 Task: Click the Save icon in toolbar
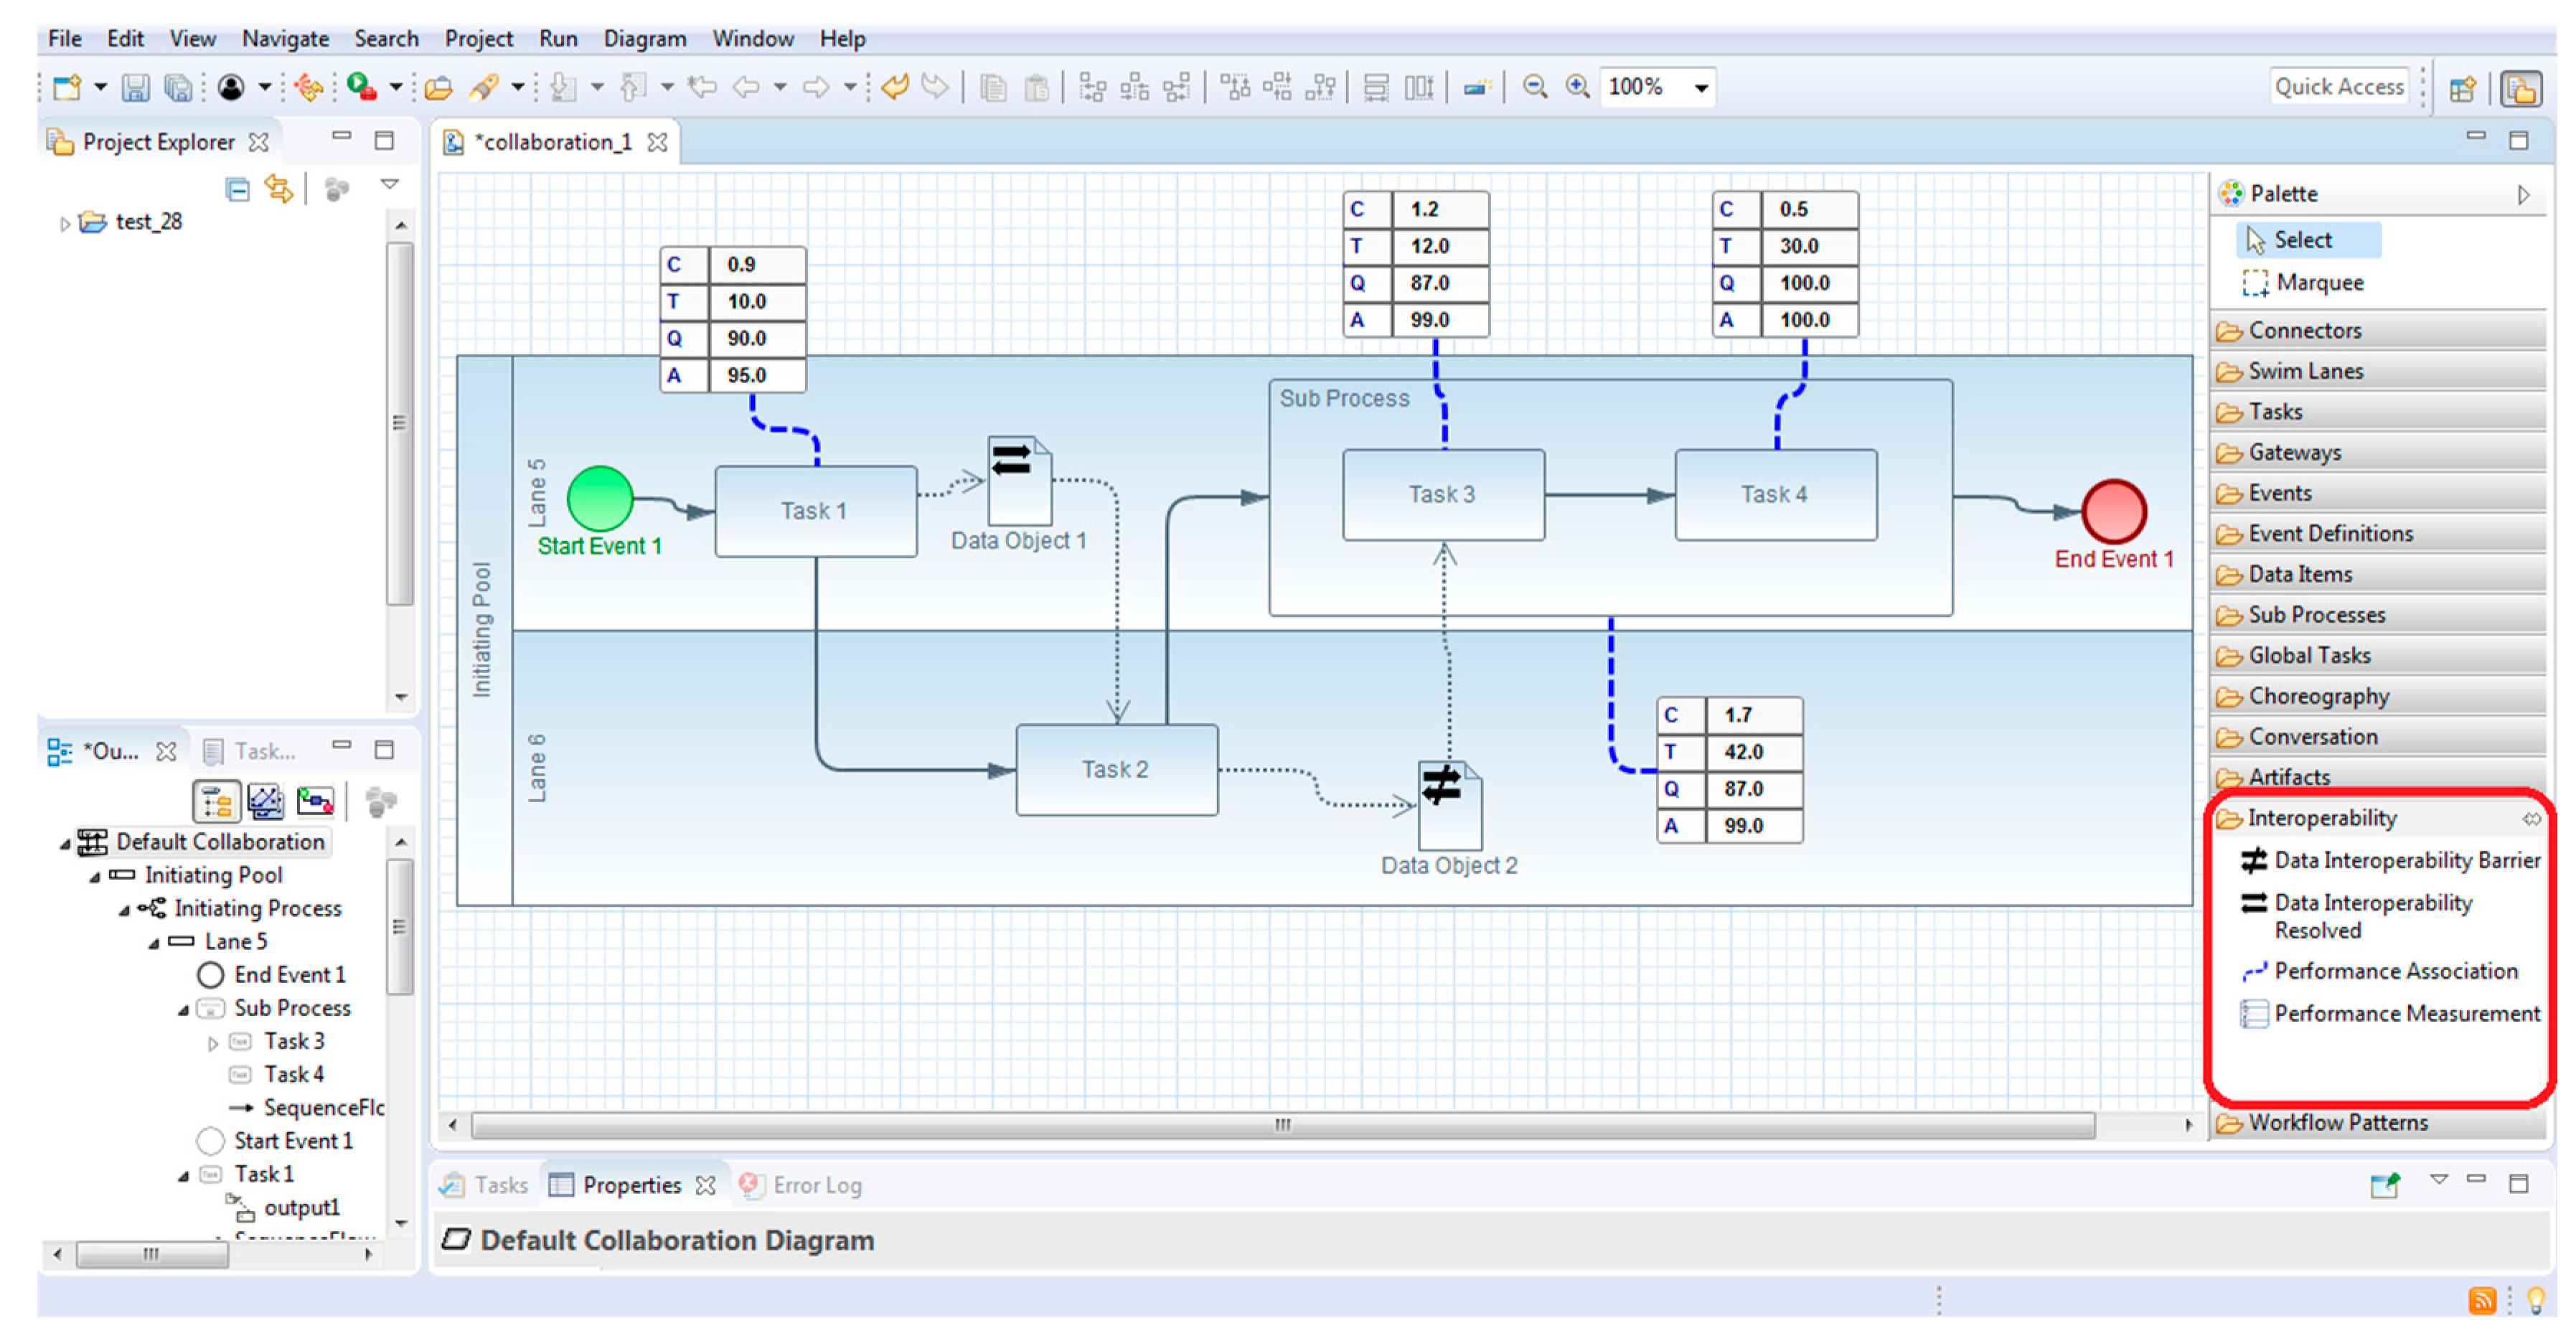tap(135, 89)
